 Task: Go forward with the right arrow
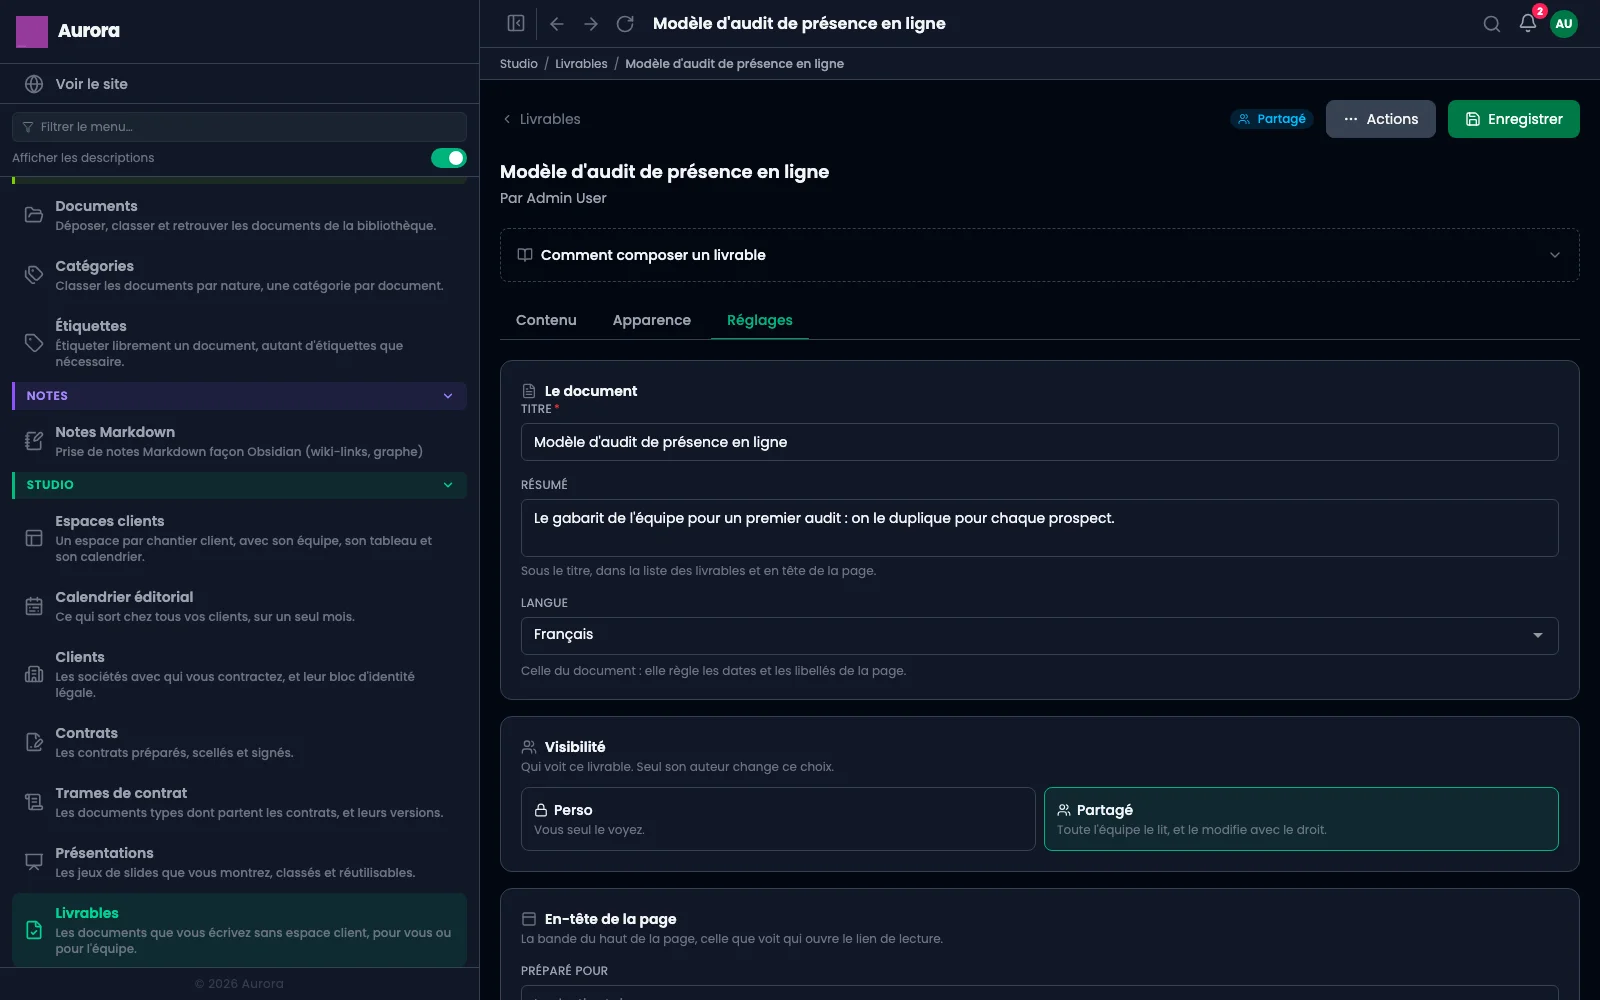pos(591,23)
